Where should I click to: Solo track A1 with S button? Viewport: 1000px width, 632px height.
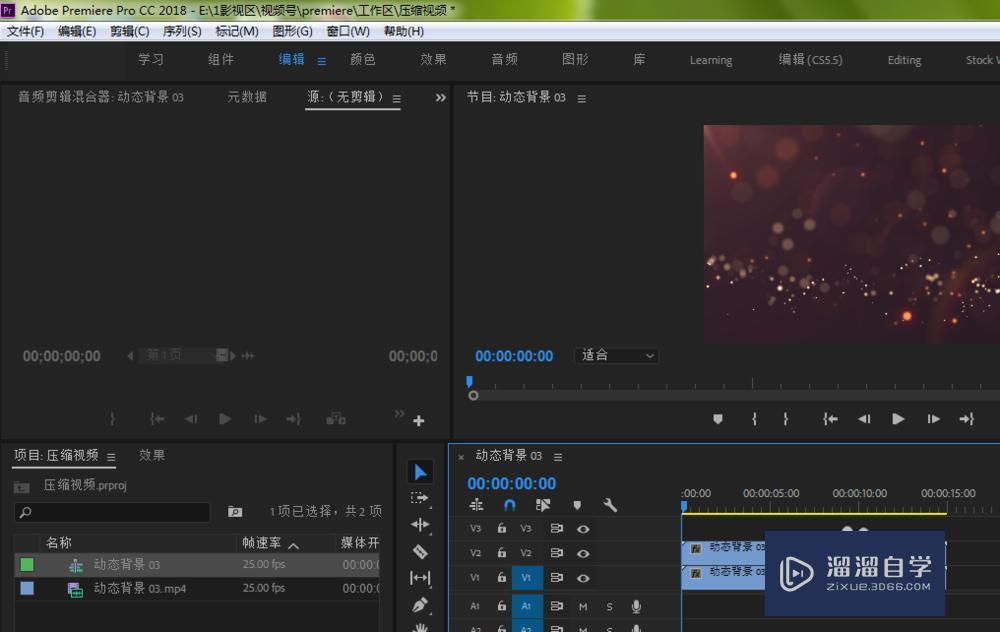coord(609,606)
